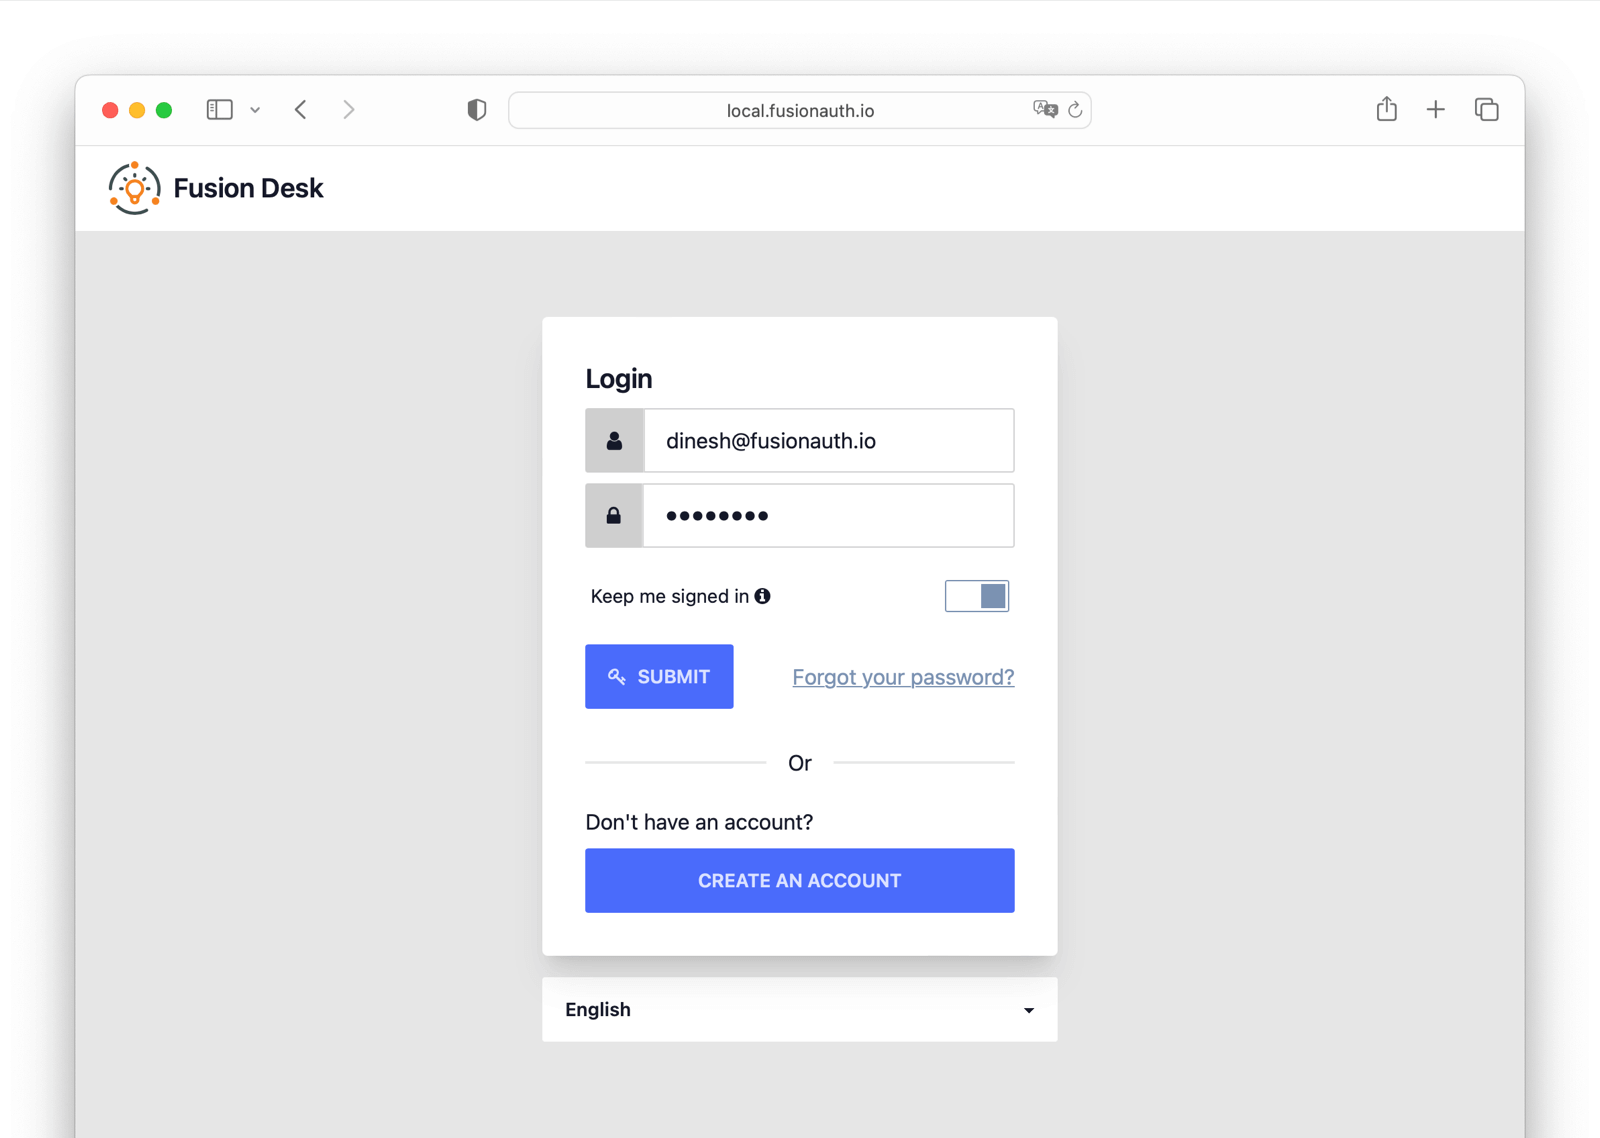Click the Login heading
The width and height of the screenshot is (1600, 1138).
[619, 379]
